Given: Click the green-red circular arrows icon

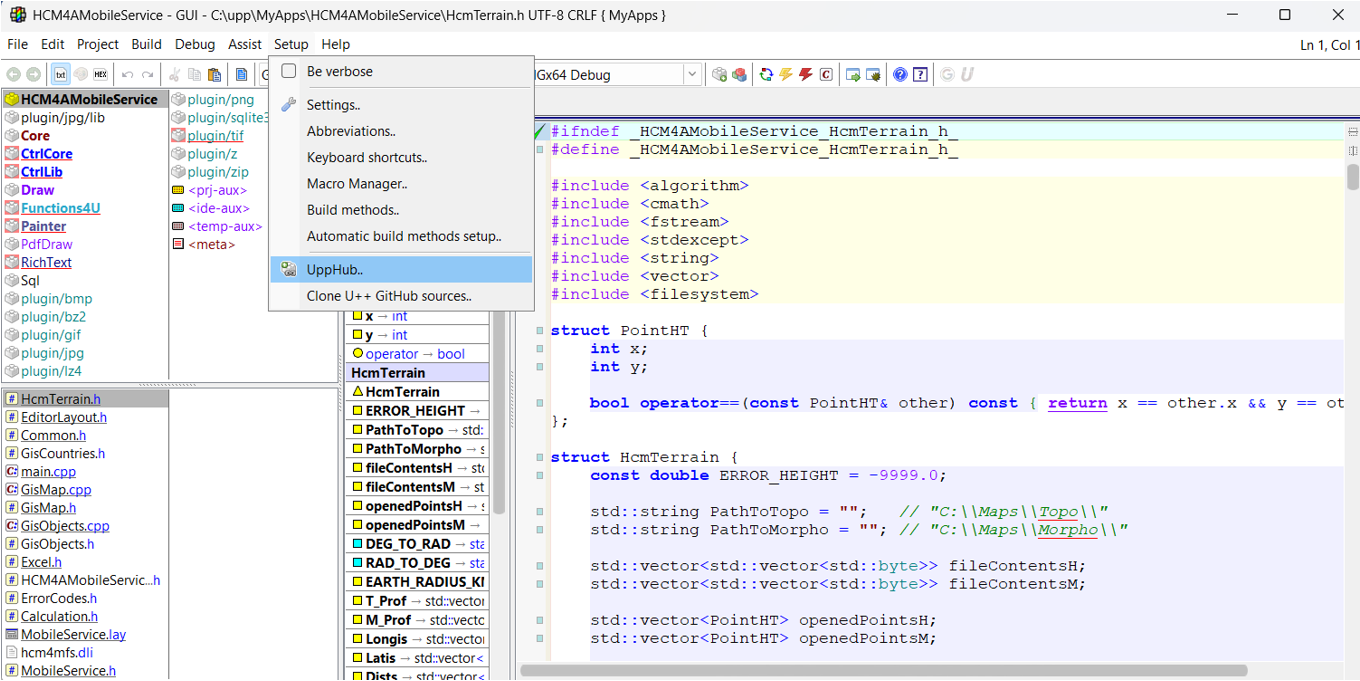Looking at the screenshot, I should [766, 75].
